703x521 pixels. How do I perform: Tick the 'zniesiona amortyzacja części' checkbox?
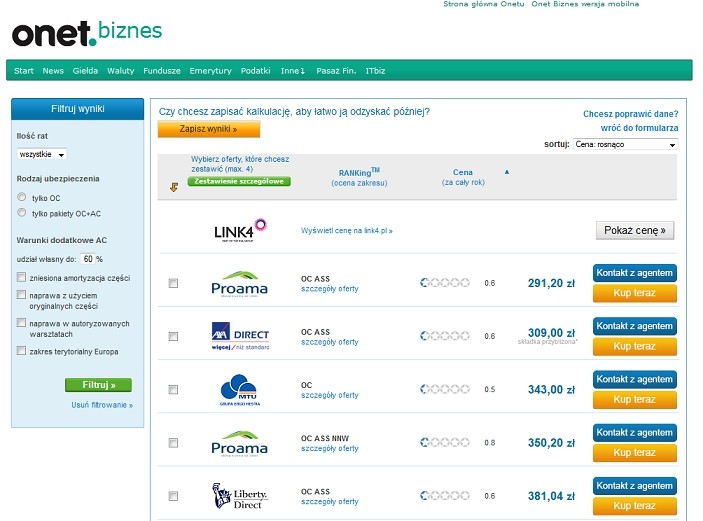click(22, 277)
